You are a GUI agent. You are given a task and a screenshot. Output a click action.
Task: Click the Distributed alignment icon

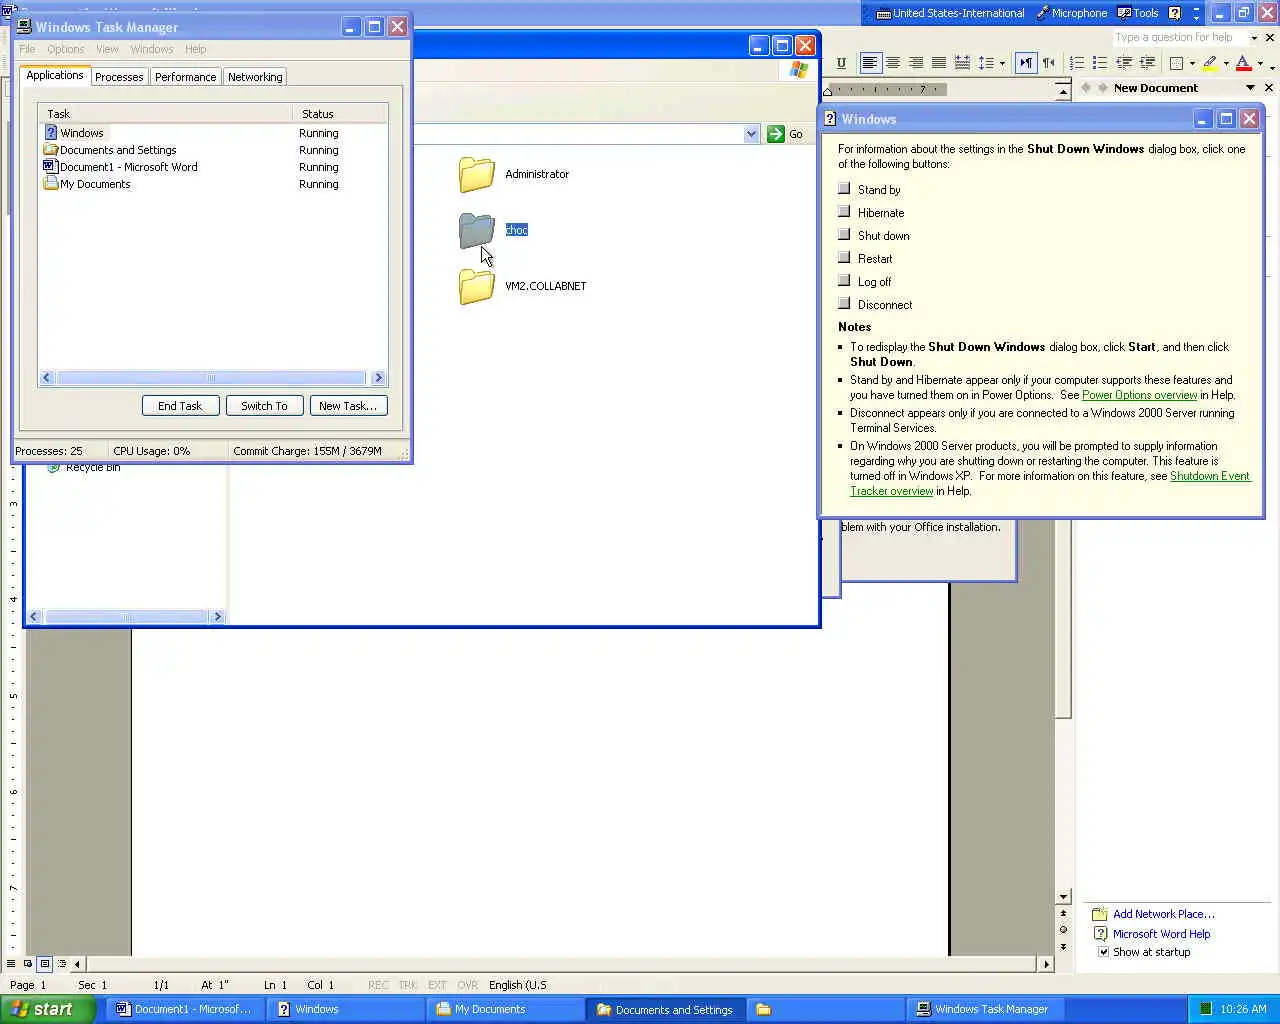[x=962, y=63]
